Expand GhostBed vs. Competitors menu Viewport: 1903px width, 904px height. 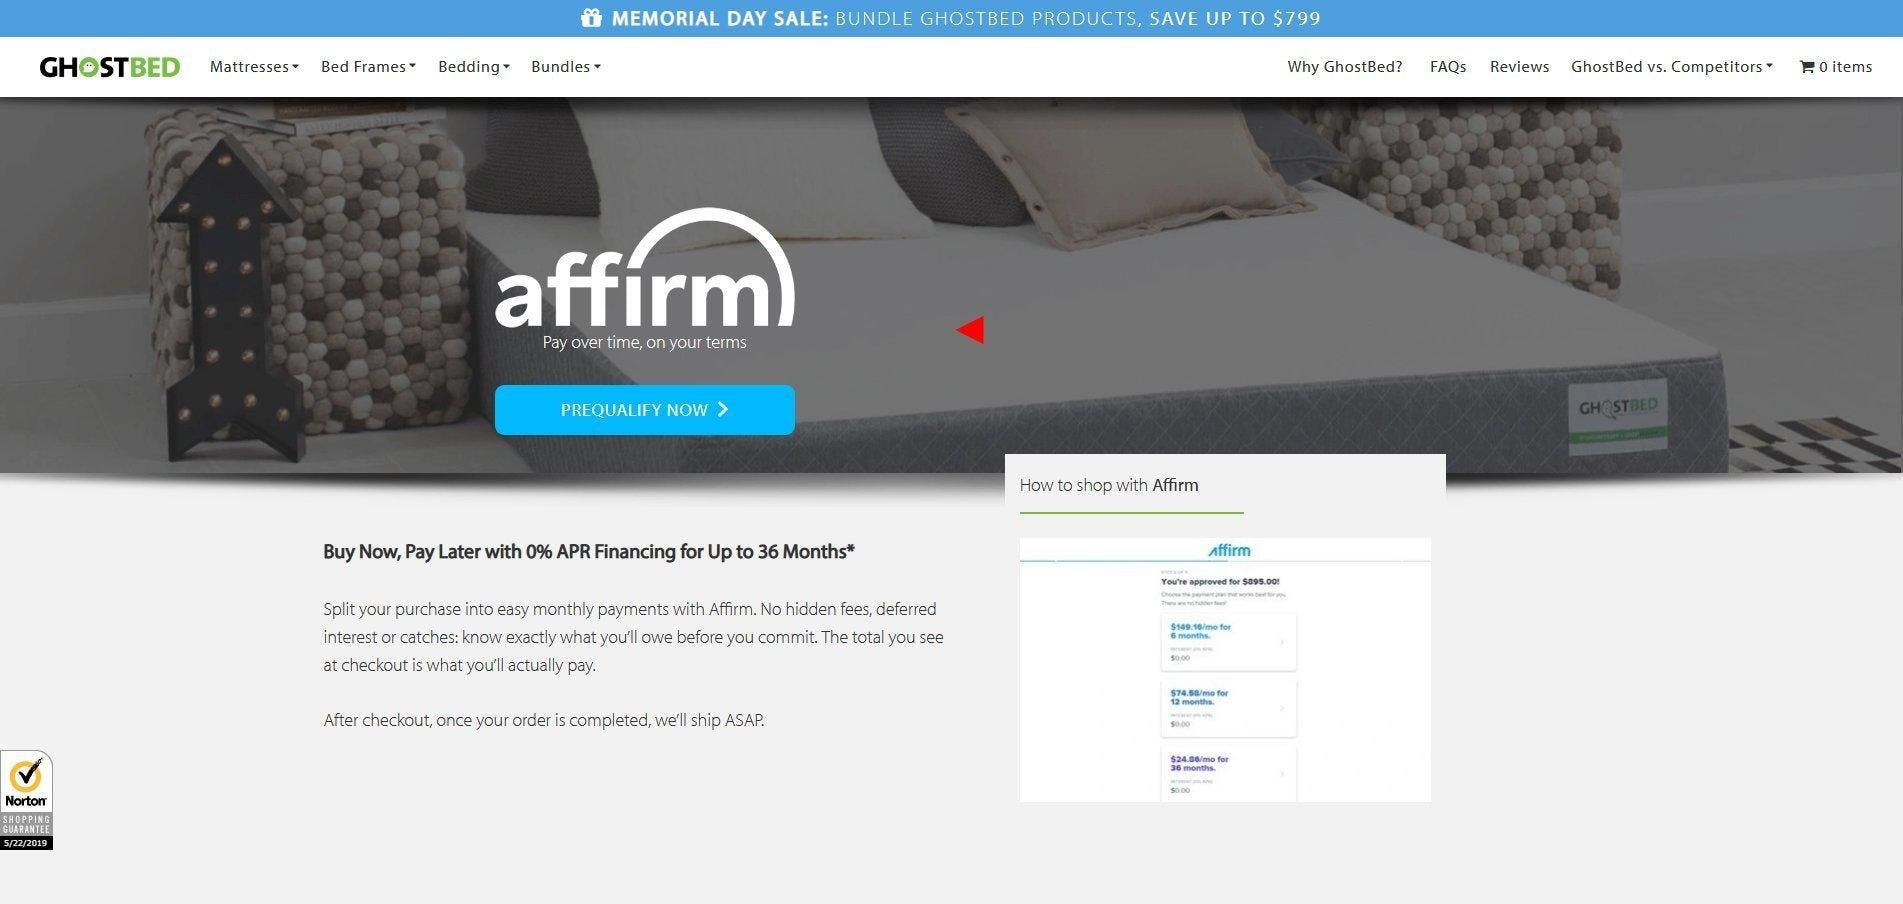[x=1671, y=67]
